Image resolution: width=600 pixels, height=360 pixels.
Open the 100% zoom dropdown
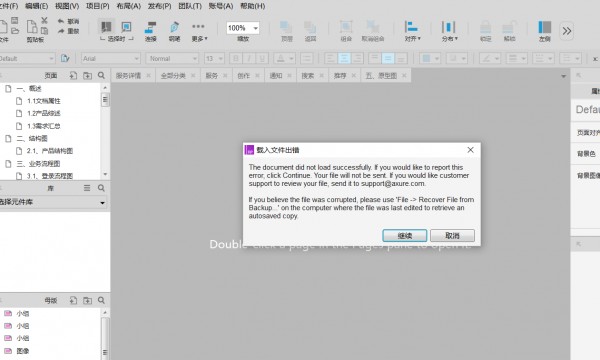tap(255, 28)
